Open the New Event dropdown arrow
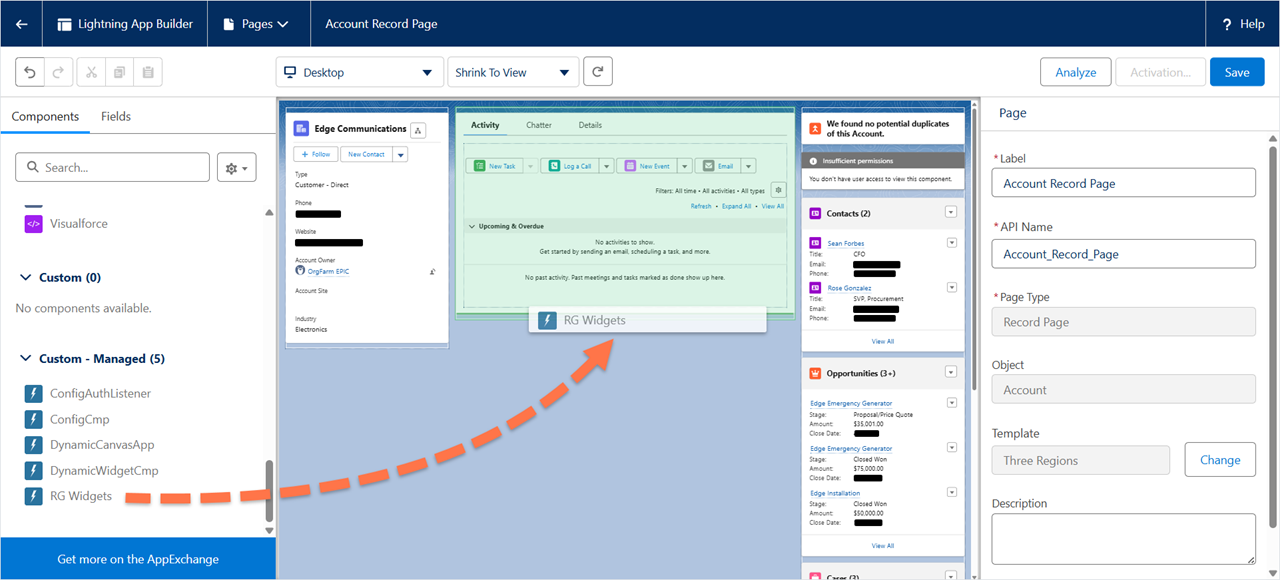Image resolution: width=1280 pixels, height=580 pixels. (x=684, y=166)
